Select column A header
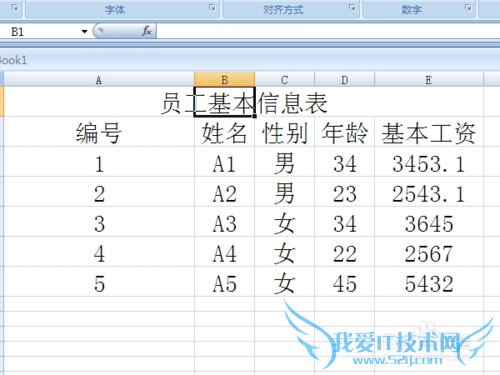This screenshot has width=500, height=375. (99, 80)
